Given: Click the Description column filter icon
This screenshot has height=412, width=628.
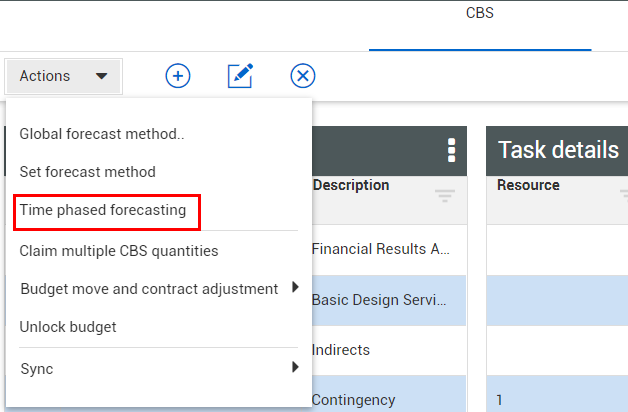Looking at the screenshot, I should (x=445, y=196).
